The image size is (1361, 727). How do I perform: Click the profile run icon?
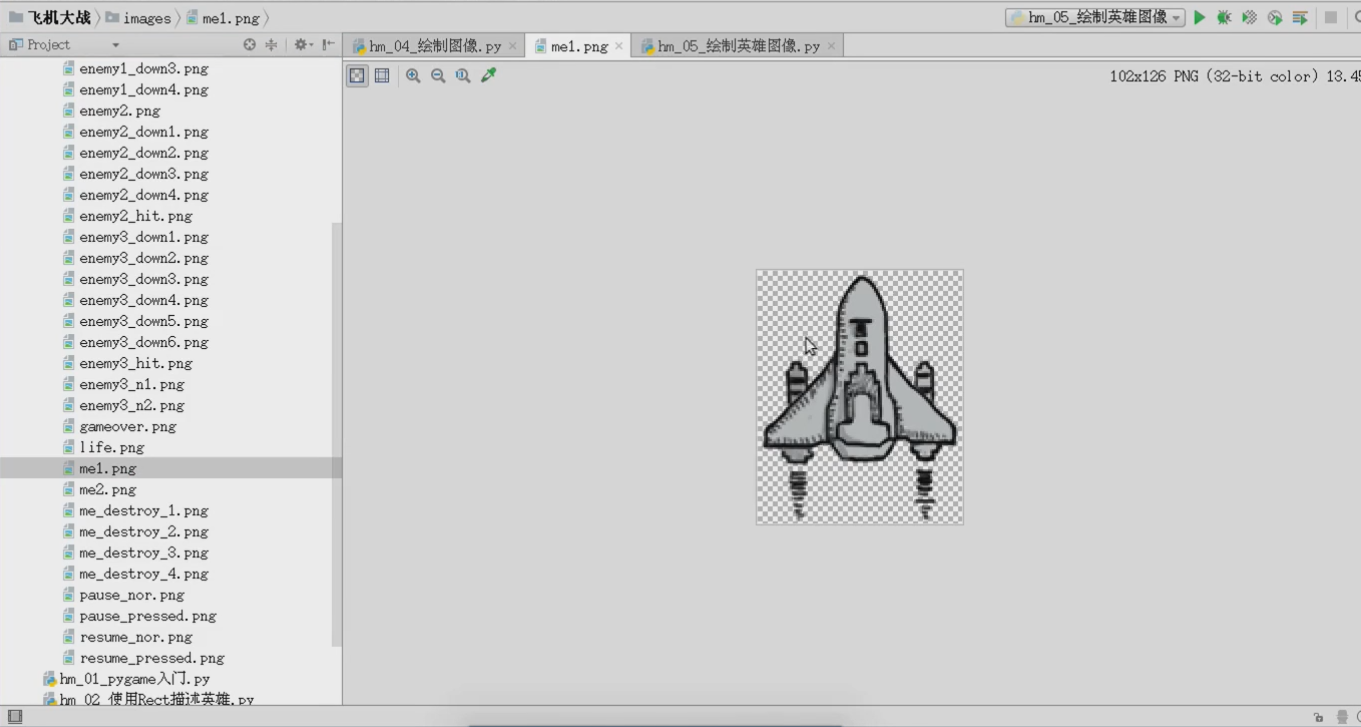(1275, 17)
